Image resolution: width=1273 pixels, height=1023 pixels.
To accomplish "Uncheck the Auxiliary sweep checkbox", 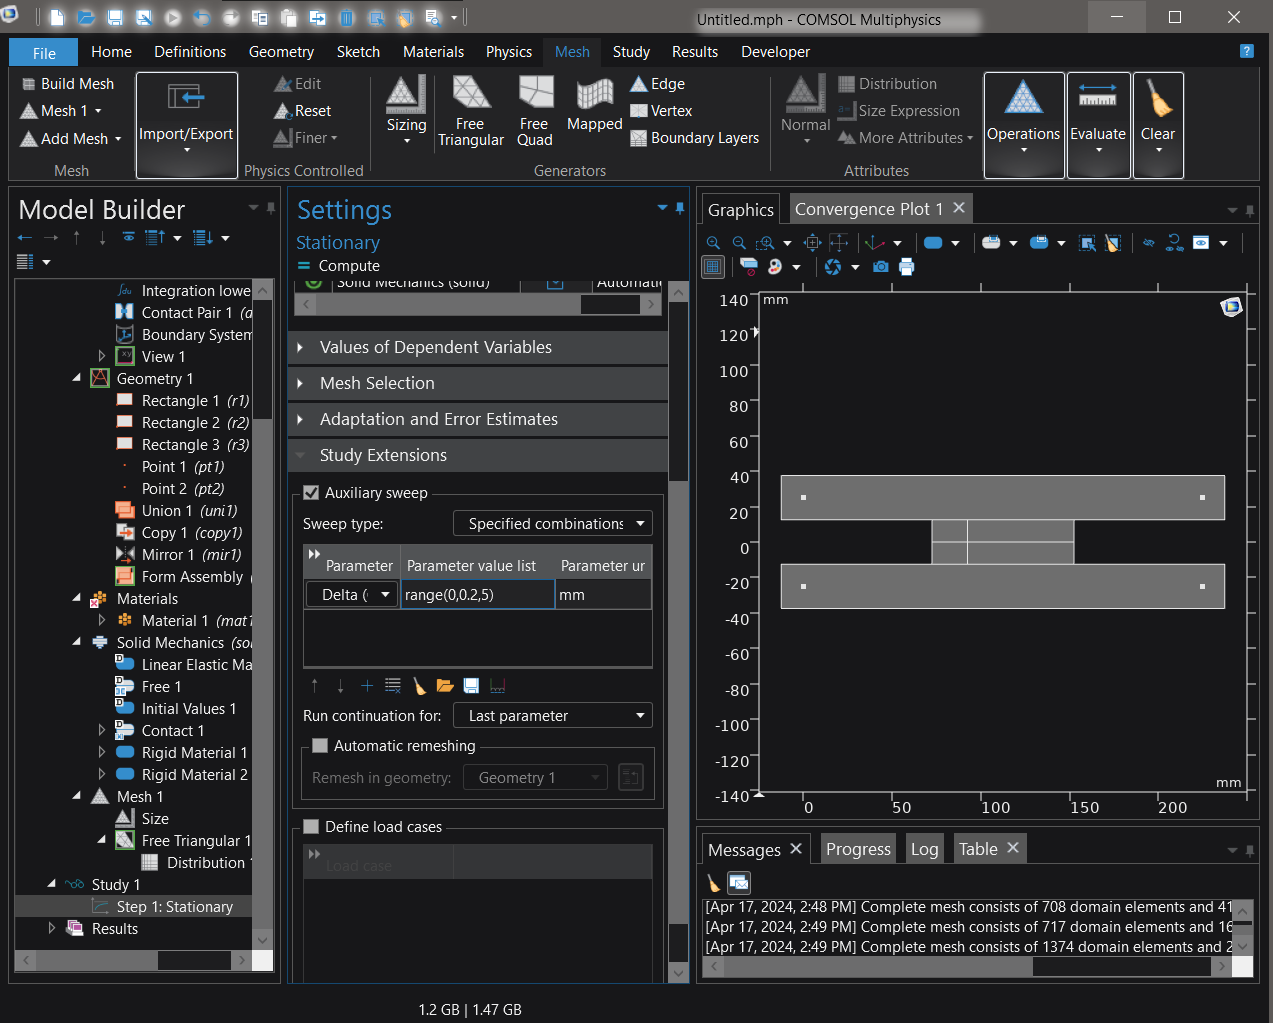I will 311,493.
